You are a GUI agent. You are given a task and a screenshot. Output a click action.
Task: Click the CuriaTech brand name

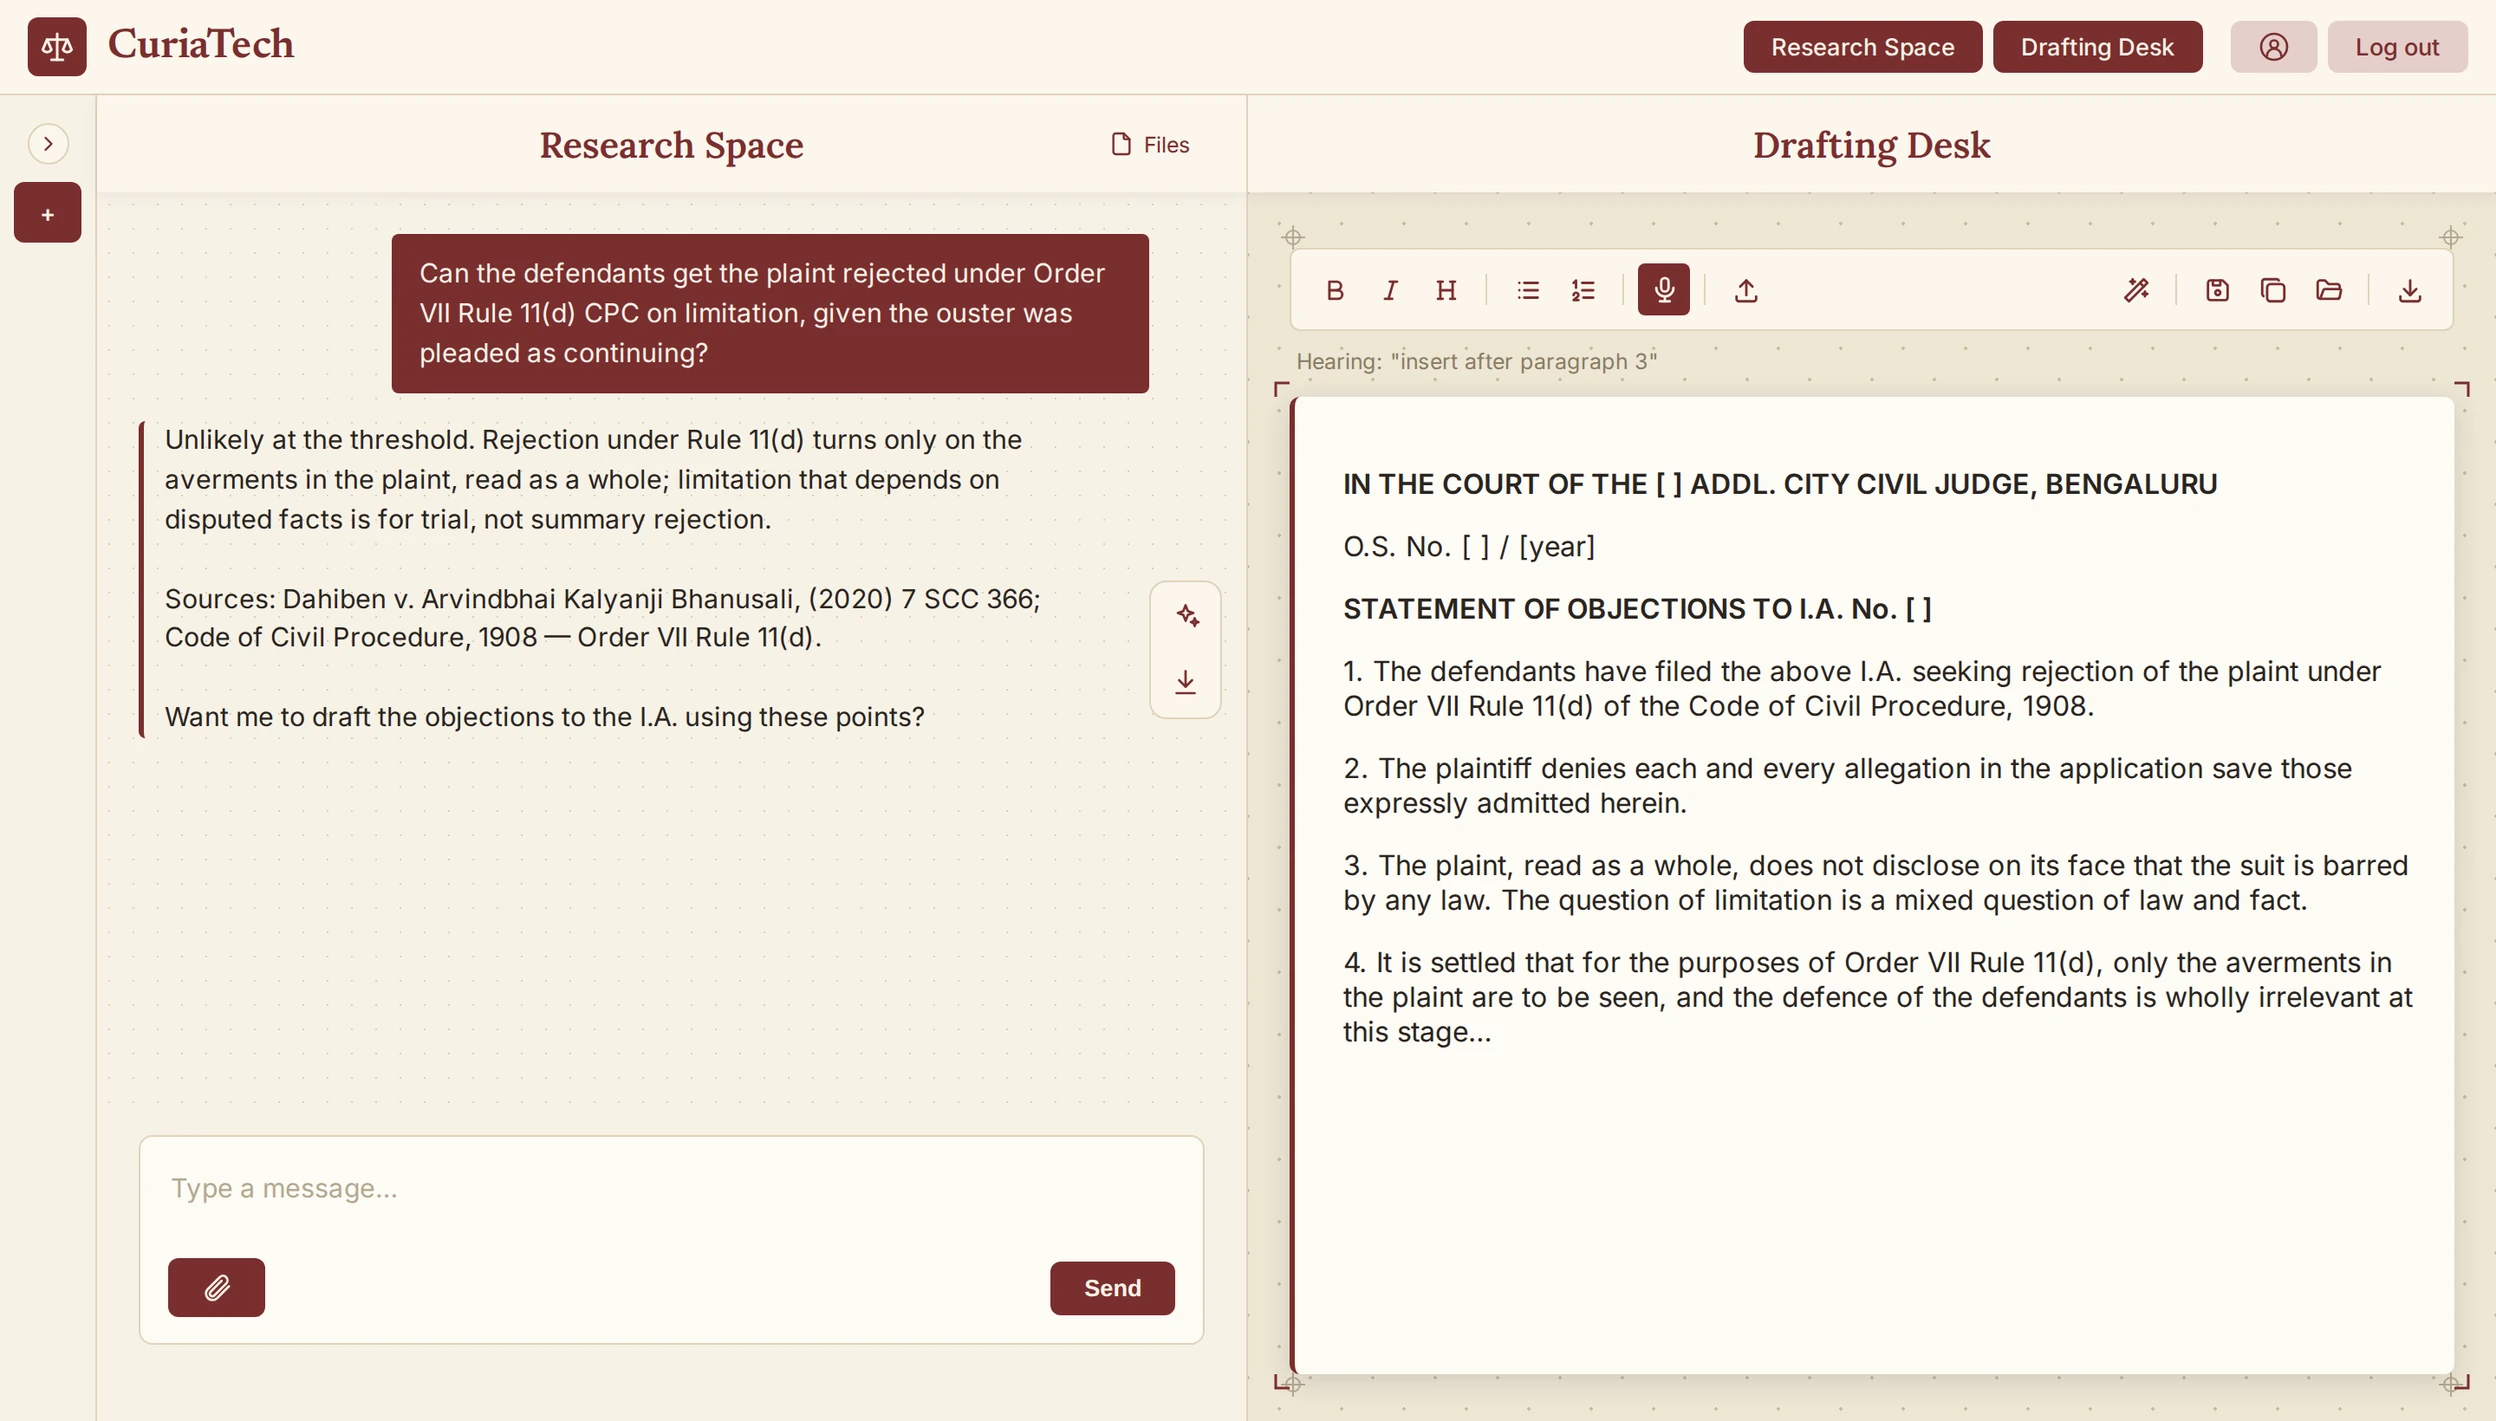[201, 45]
